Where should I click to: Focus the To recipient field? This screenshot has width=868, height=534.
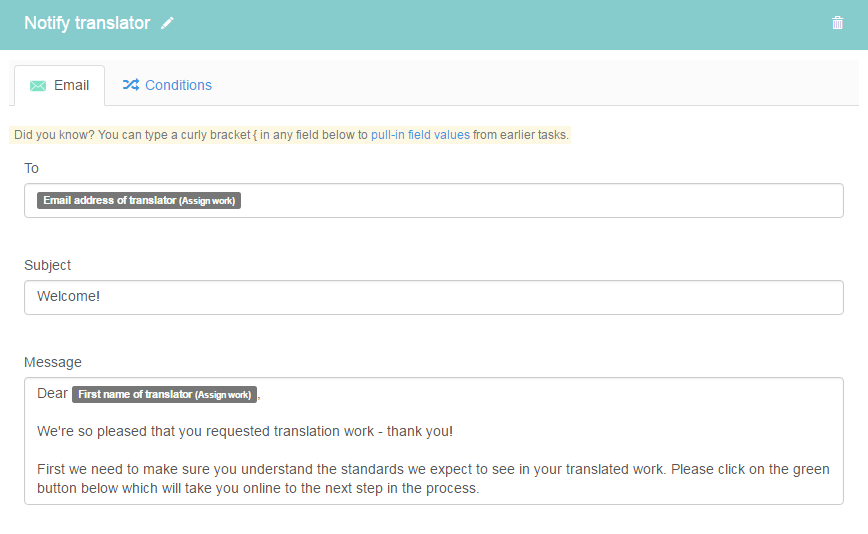click(x=433, y=200)
